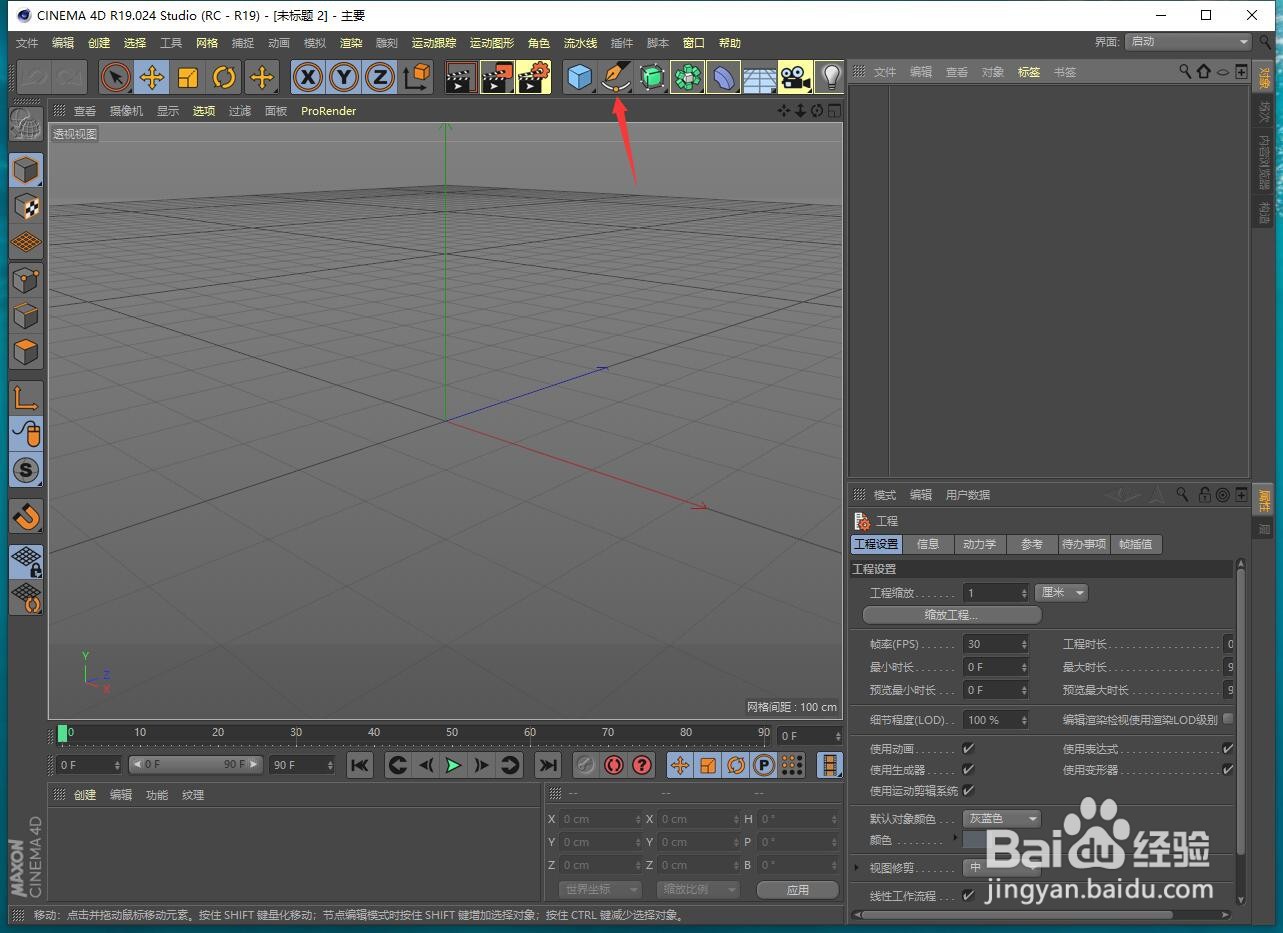Toggle coordinate system icon
1283x933 pixels.
tap(416, 77)
